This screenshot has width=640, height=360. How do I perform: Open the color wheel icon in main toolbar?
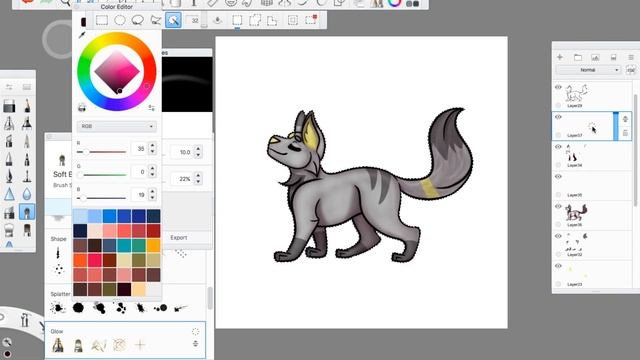click(x=394, y=3)
